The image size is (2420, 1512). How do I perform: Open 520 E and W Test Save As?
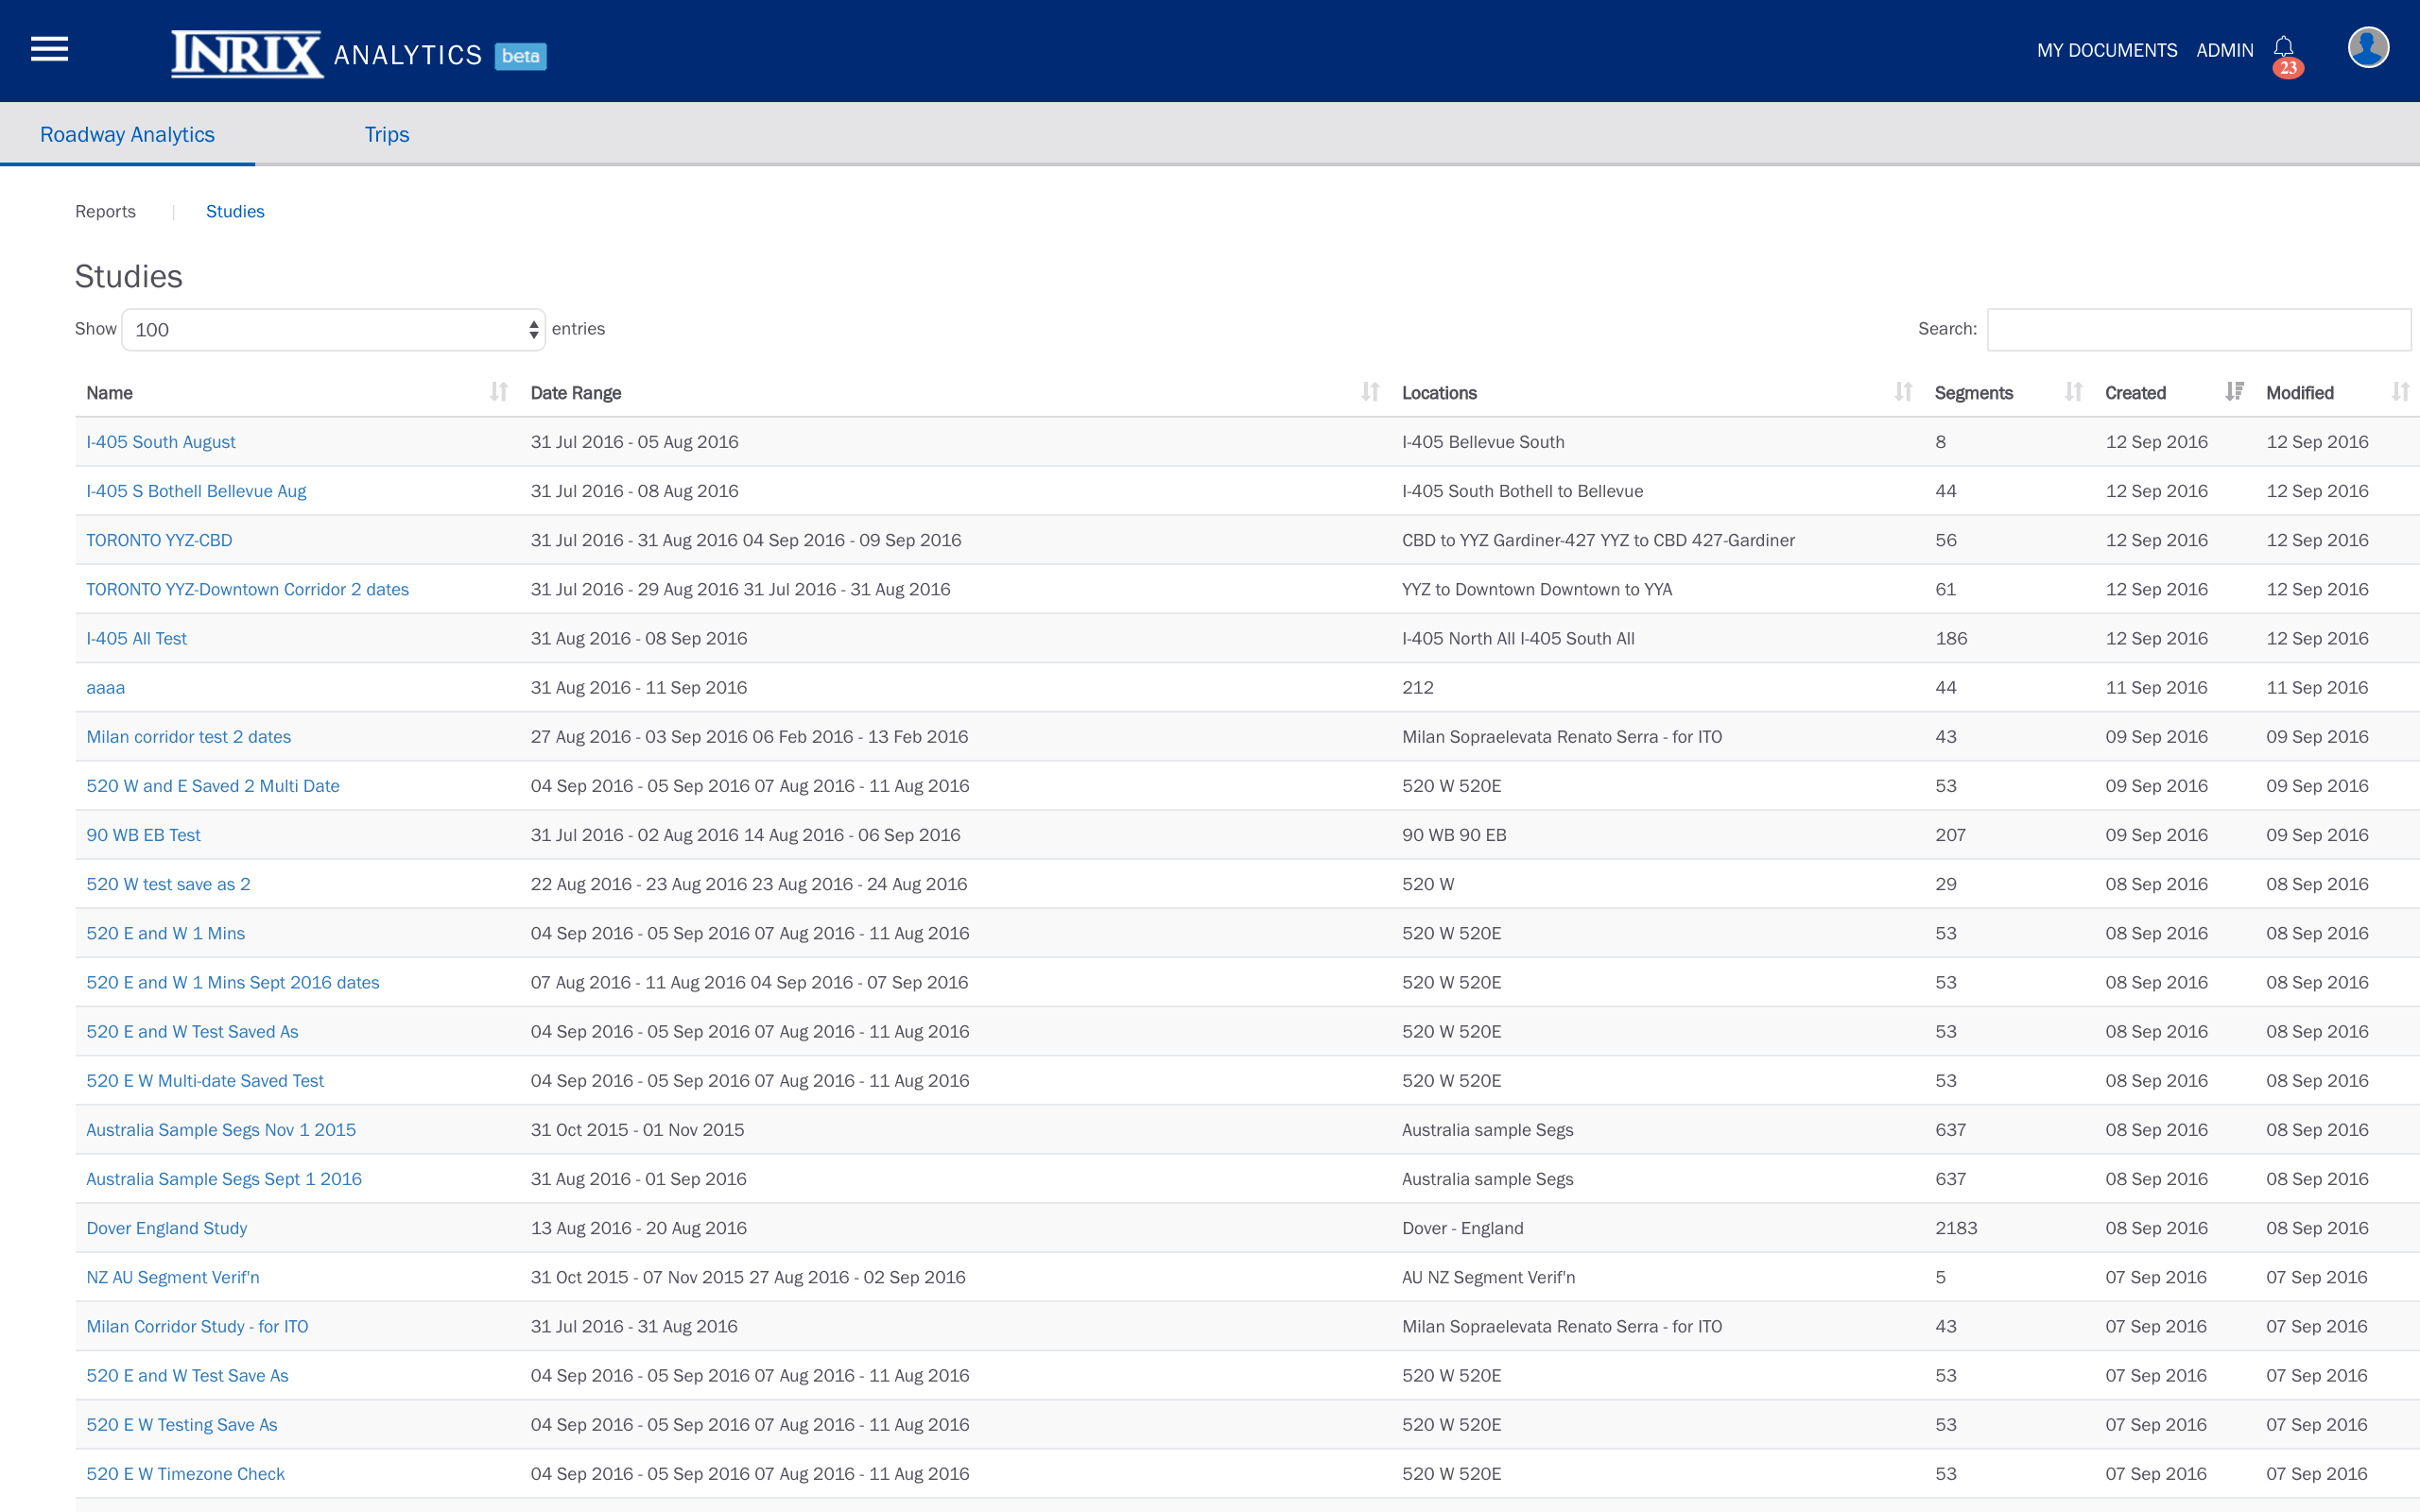187,1375
